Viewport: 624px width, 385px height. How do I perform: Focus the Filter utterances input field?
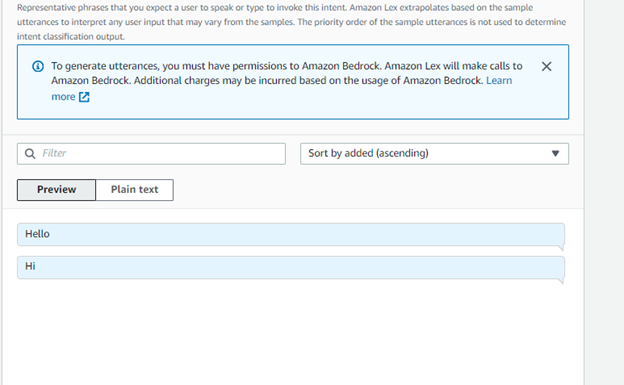point(151,154)
